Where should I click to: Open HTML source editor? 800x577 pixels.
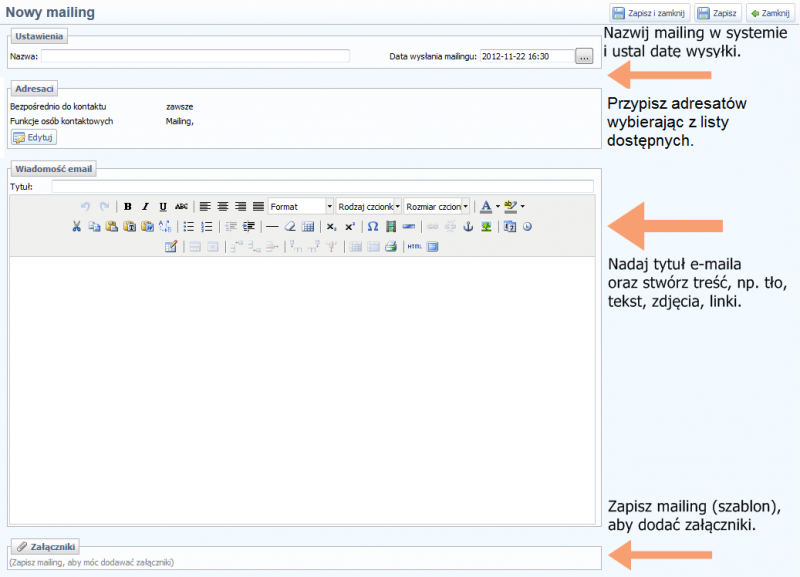coord(414,246)
